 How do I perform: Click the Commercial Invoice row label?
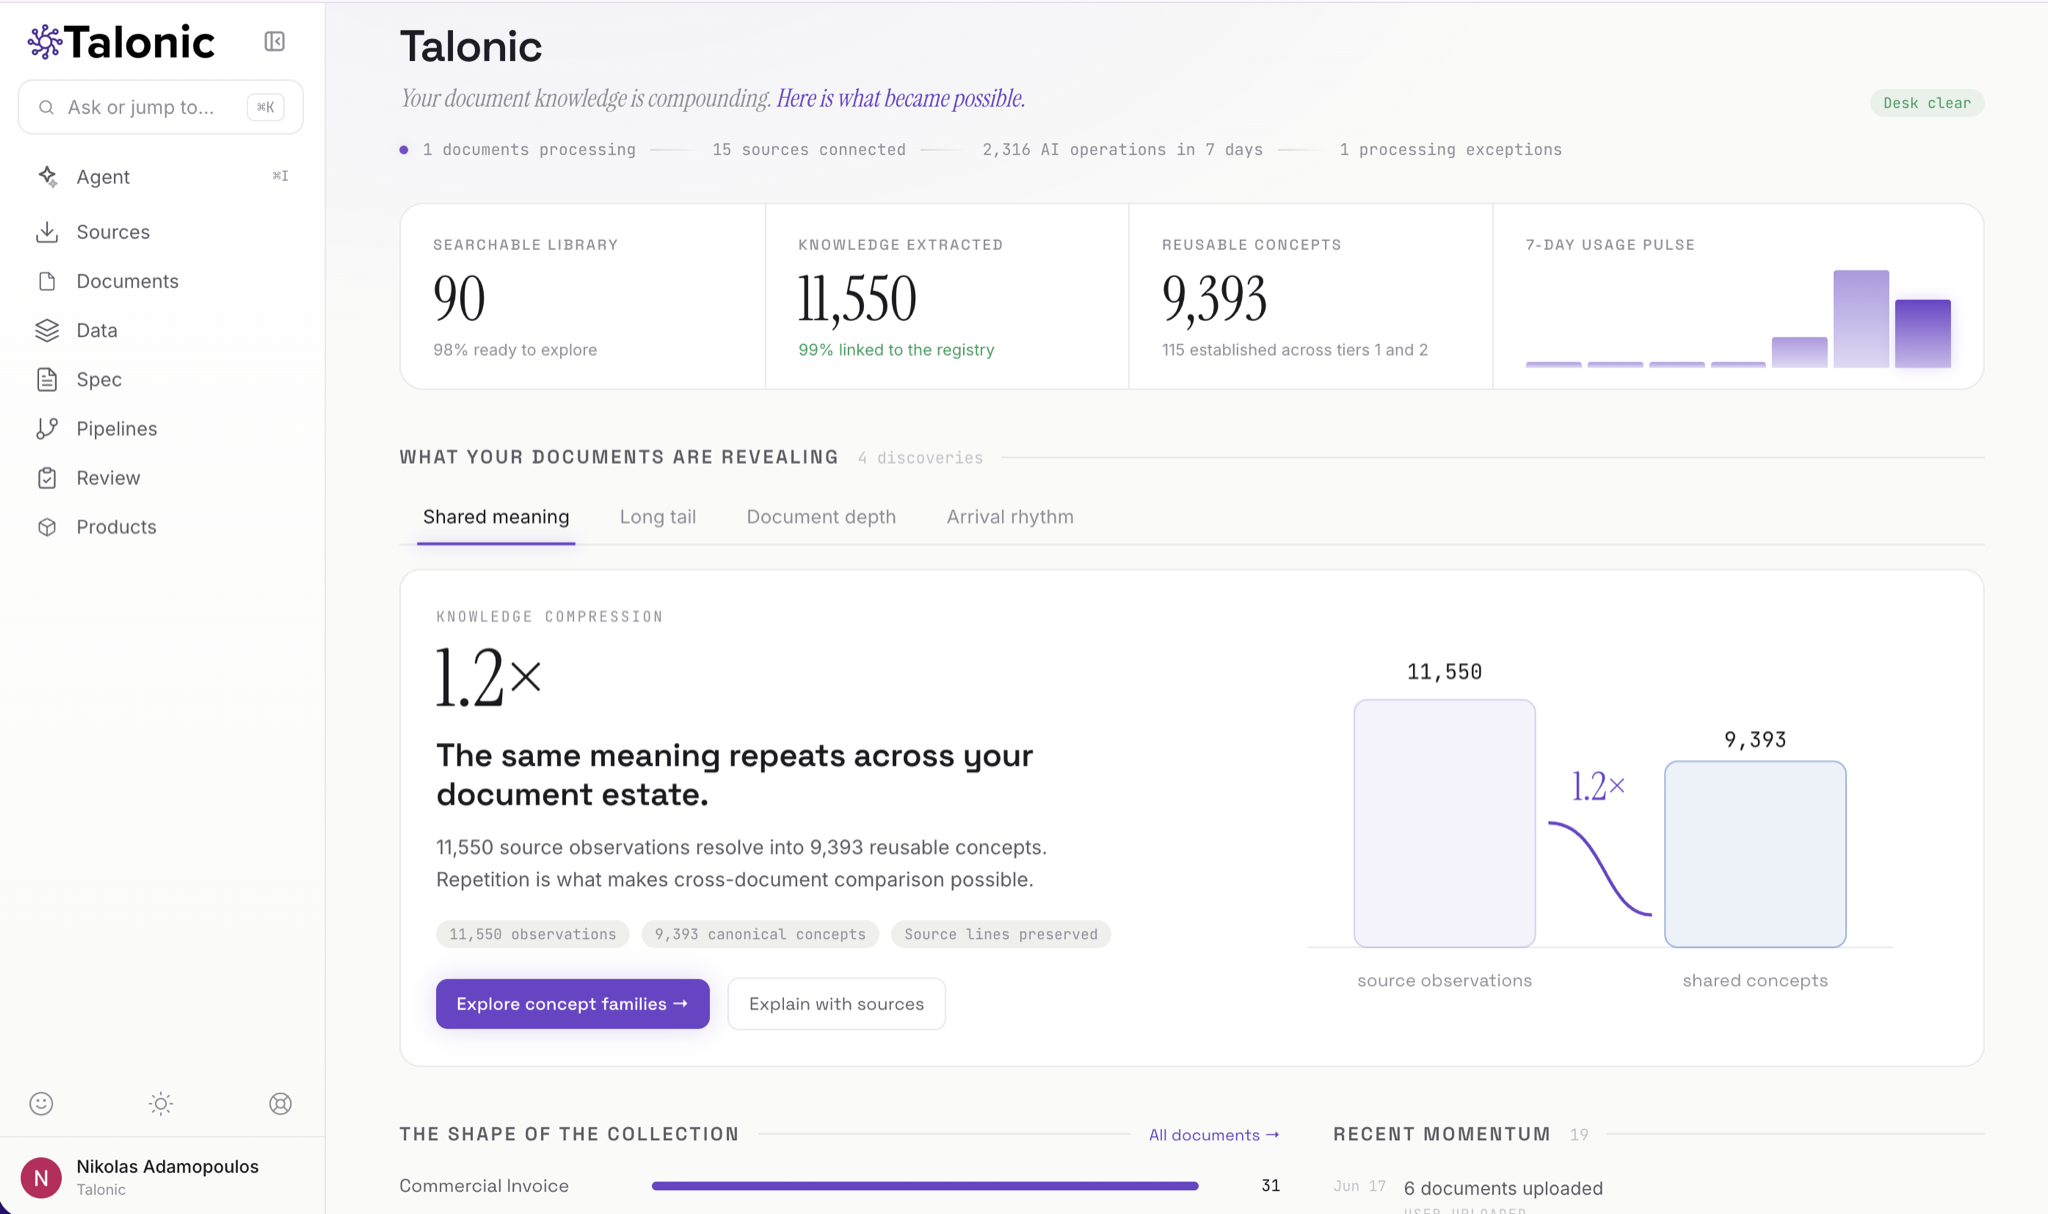(484, 1186)
